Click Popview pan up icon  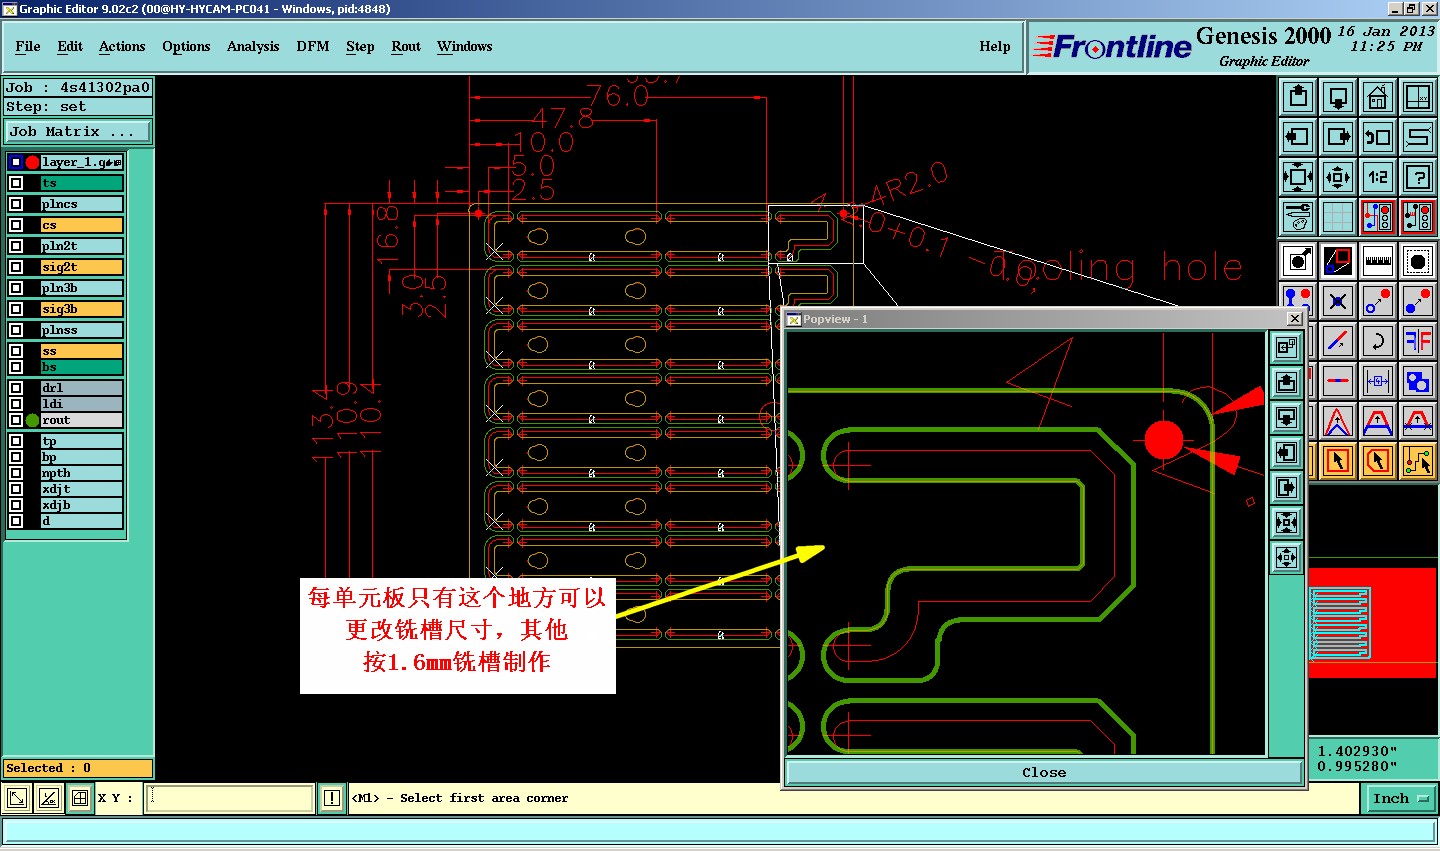pyautogui.click(x=1286, y=383)
